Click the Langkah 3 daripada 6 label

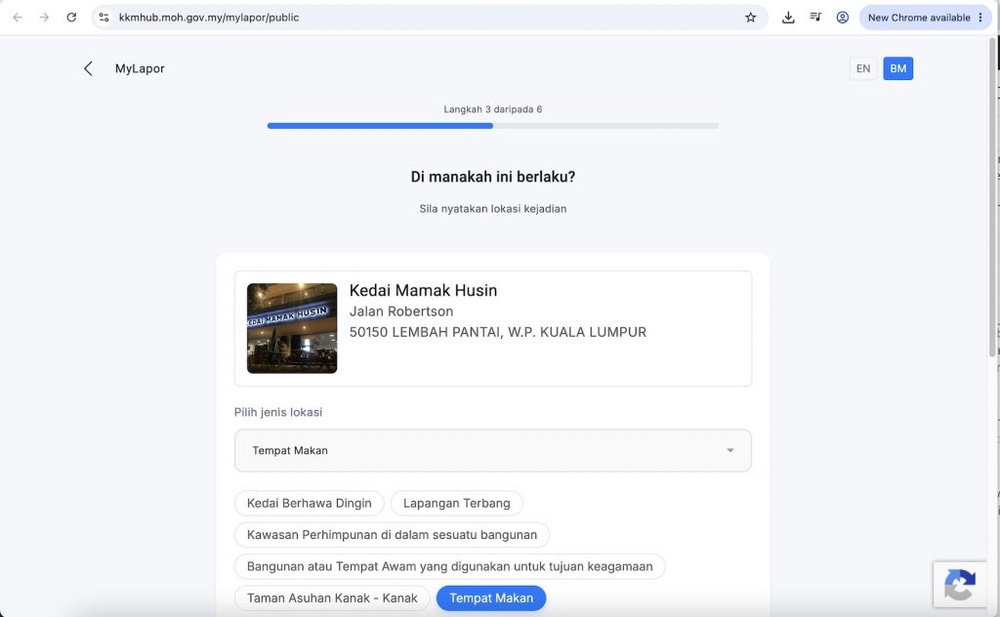(x=493, y=109)
